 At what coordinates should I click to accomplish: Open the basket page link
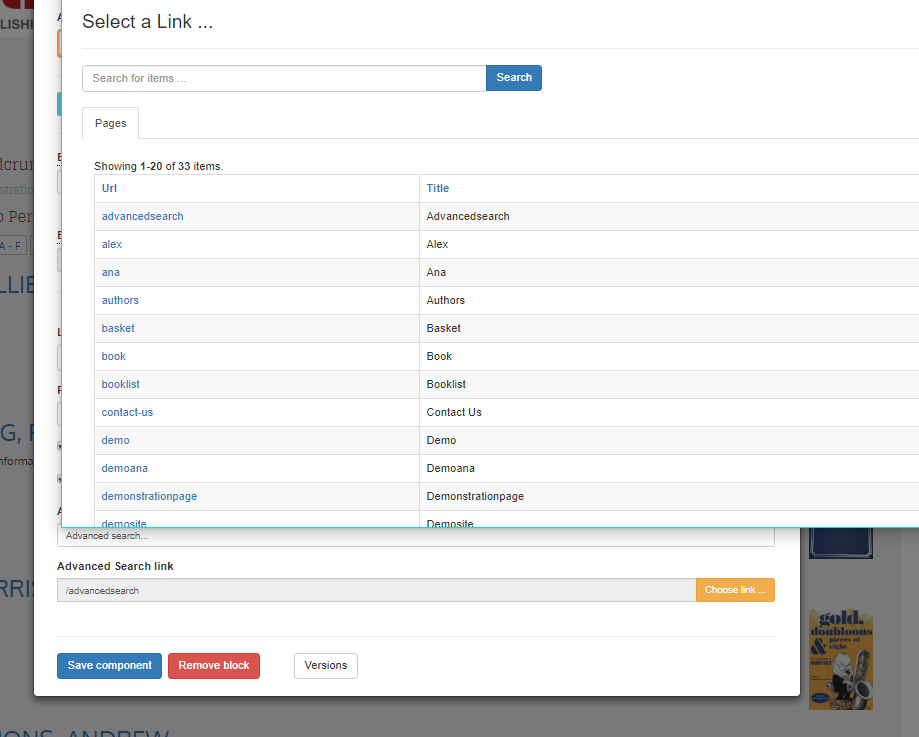click(118, 328)
